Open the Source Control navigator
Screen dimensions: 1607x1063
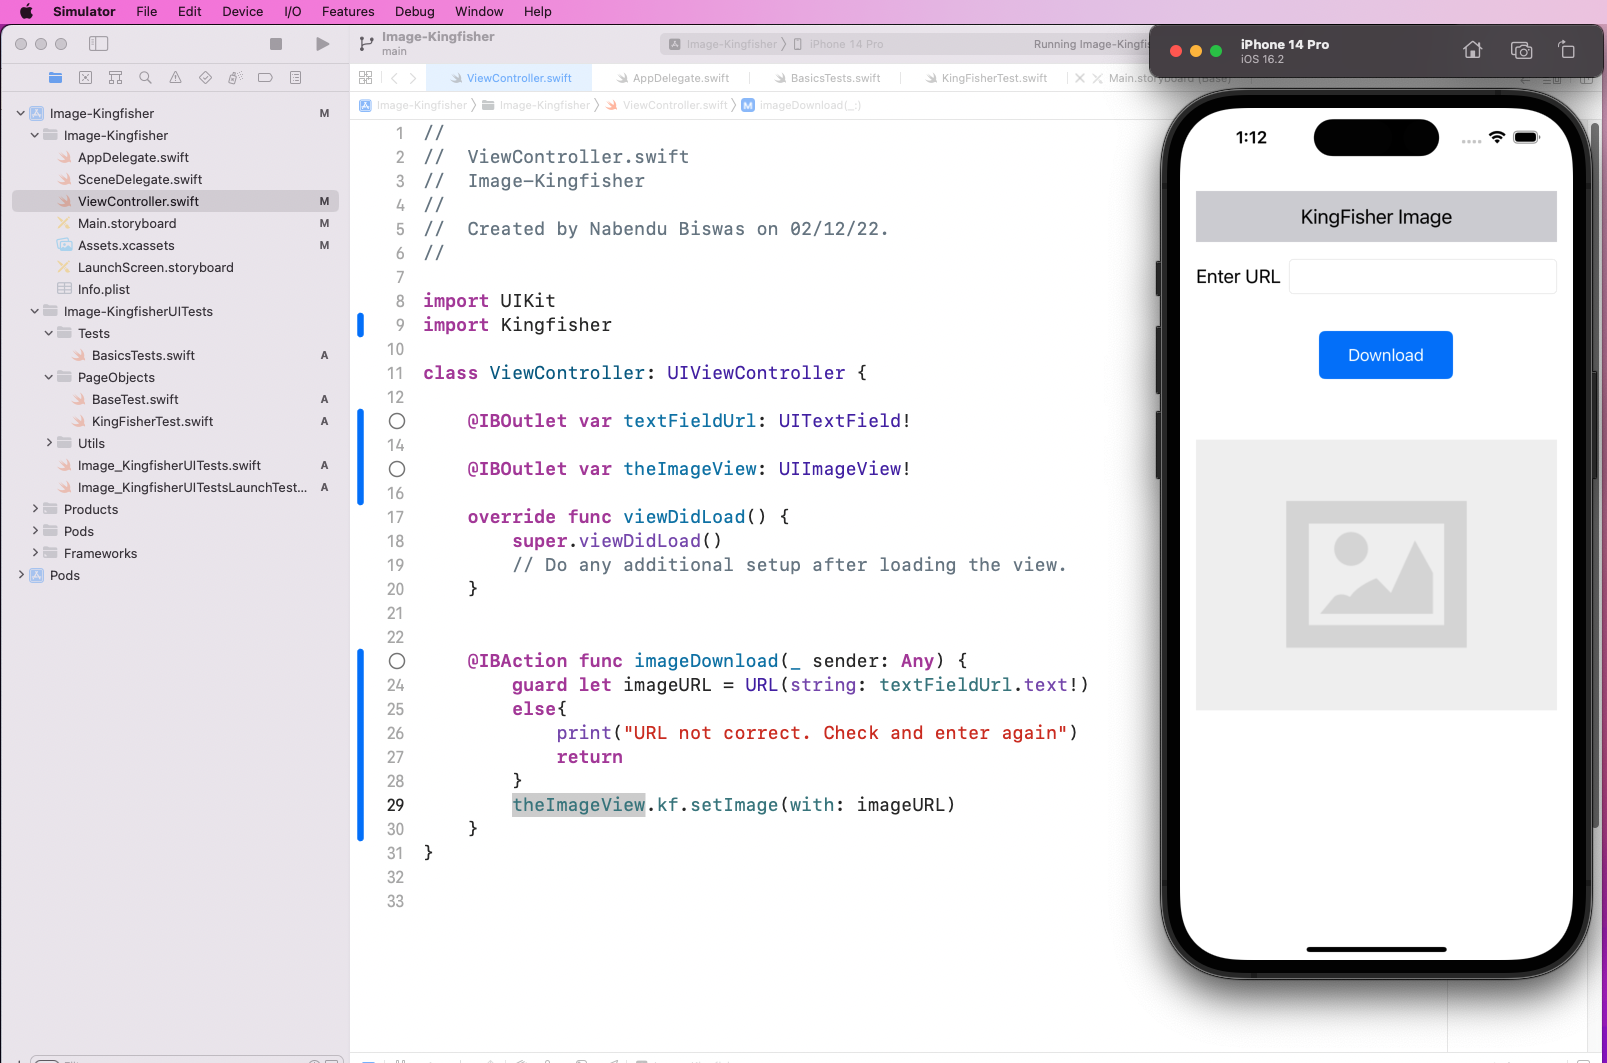point(85,77)
